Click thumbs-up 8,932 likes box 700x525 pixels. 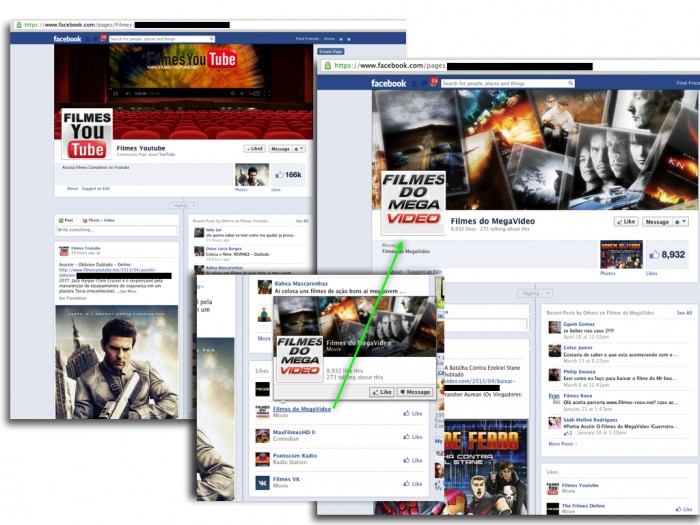(x=667, y=254)
